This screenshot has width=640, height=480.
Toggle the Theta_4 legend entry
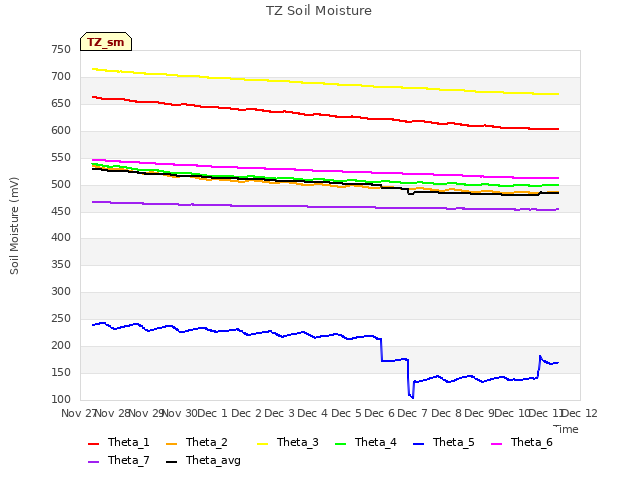tap(366, 442)
